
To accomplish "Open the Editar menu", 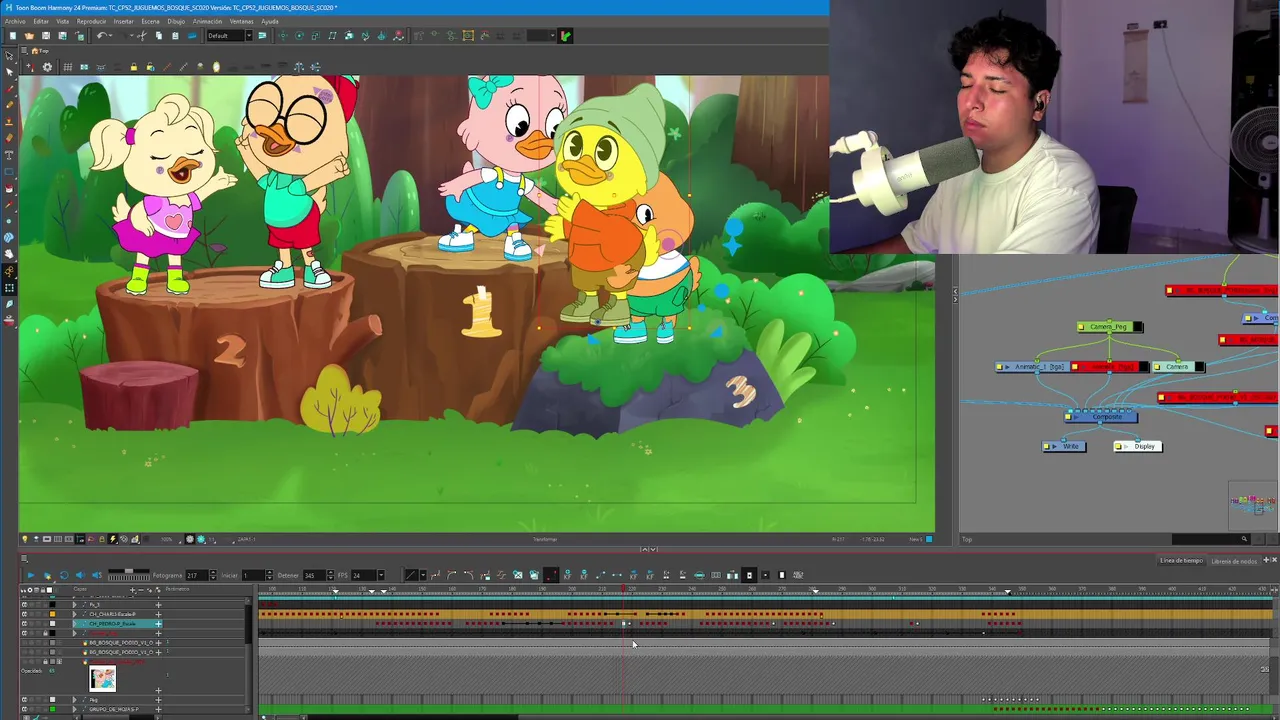I will (x=41, y=21).
